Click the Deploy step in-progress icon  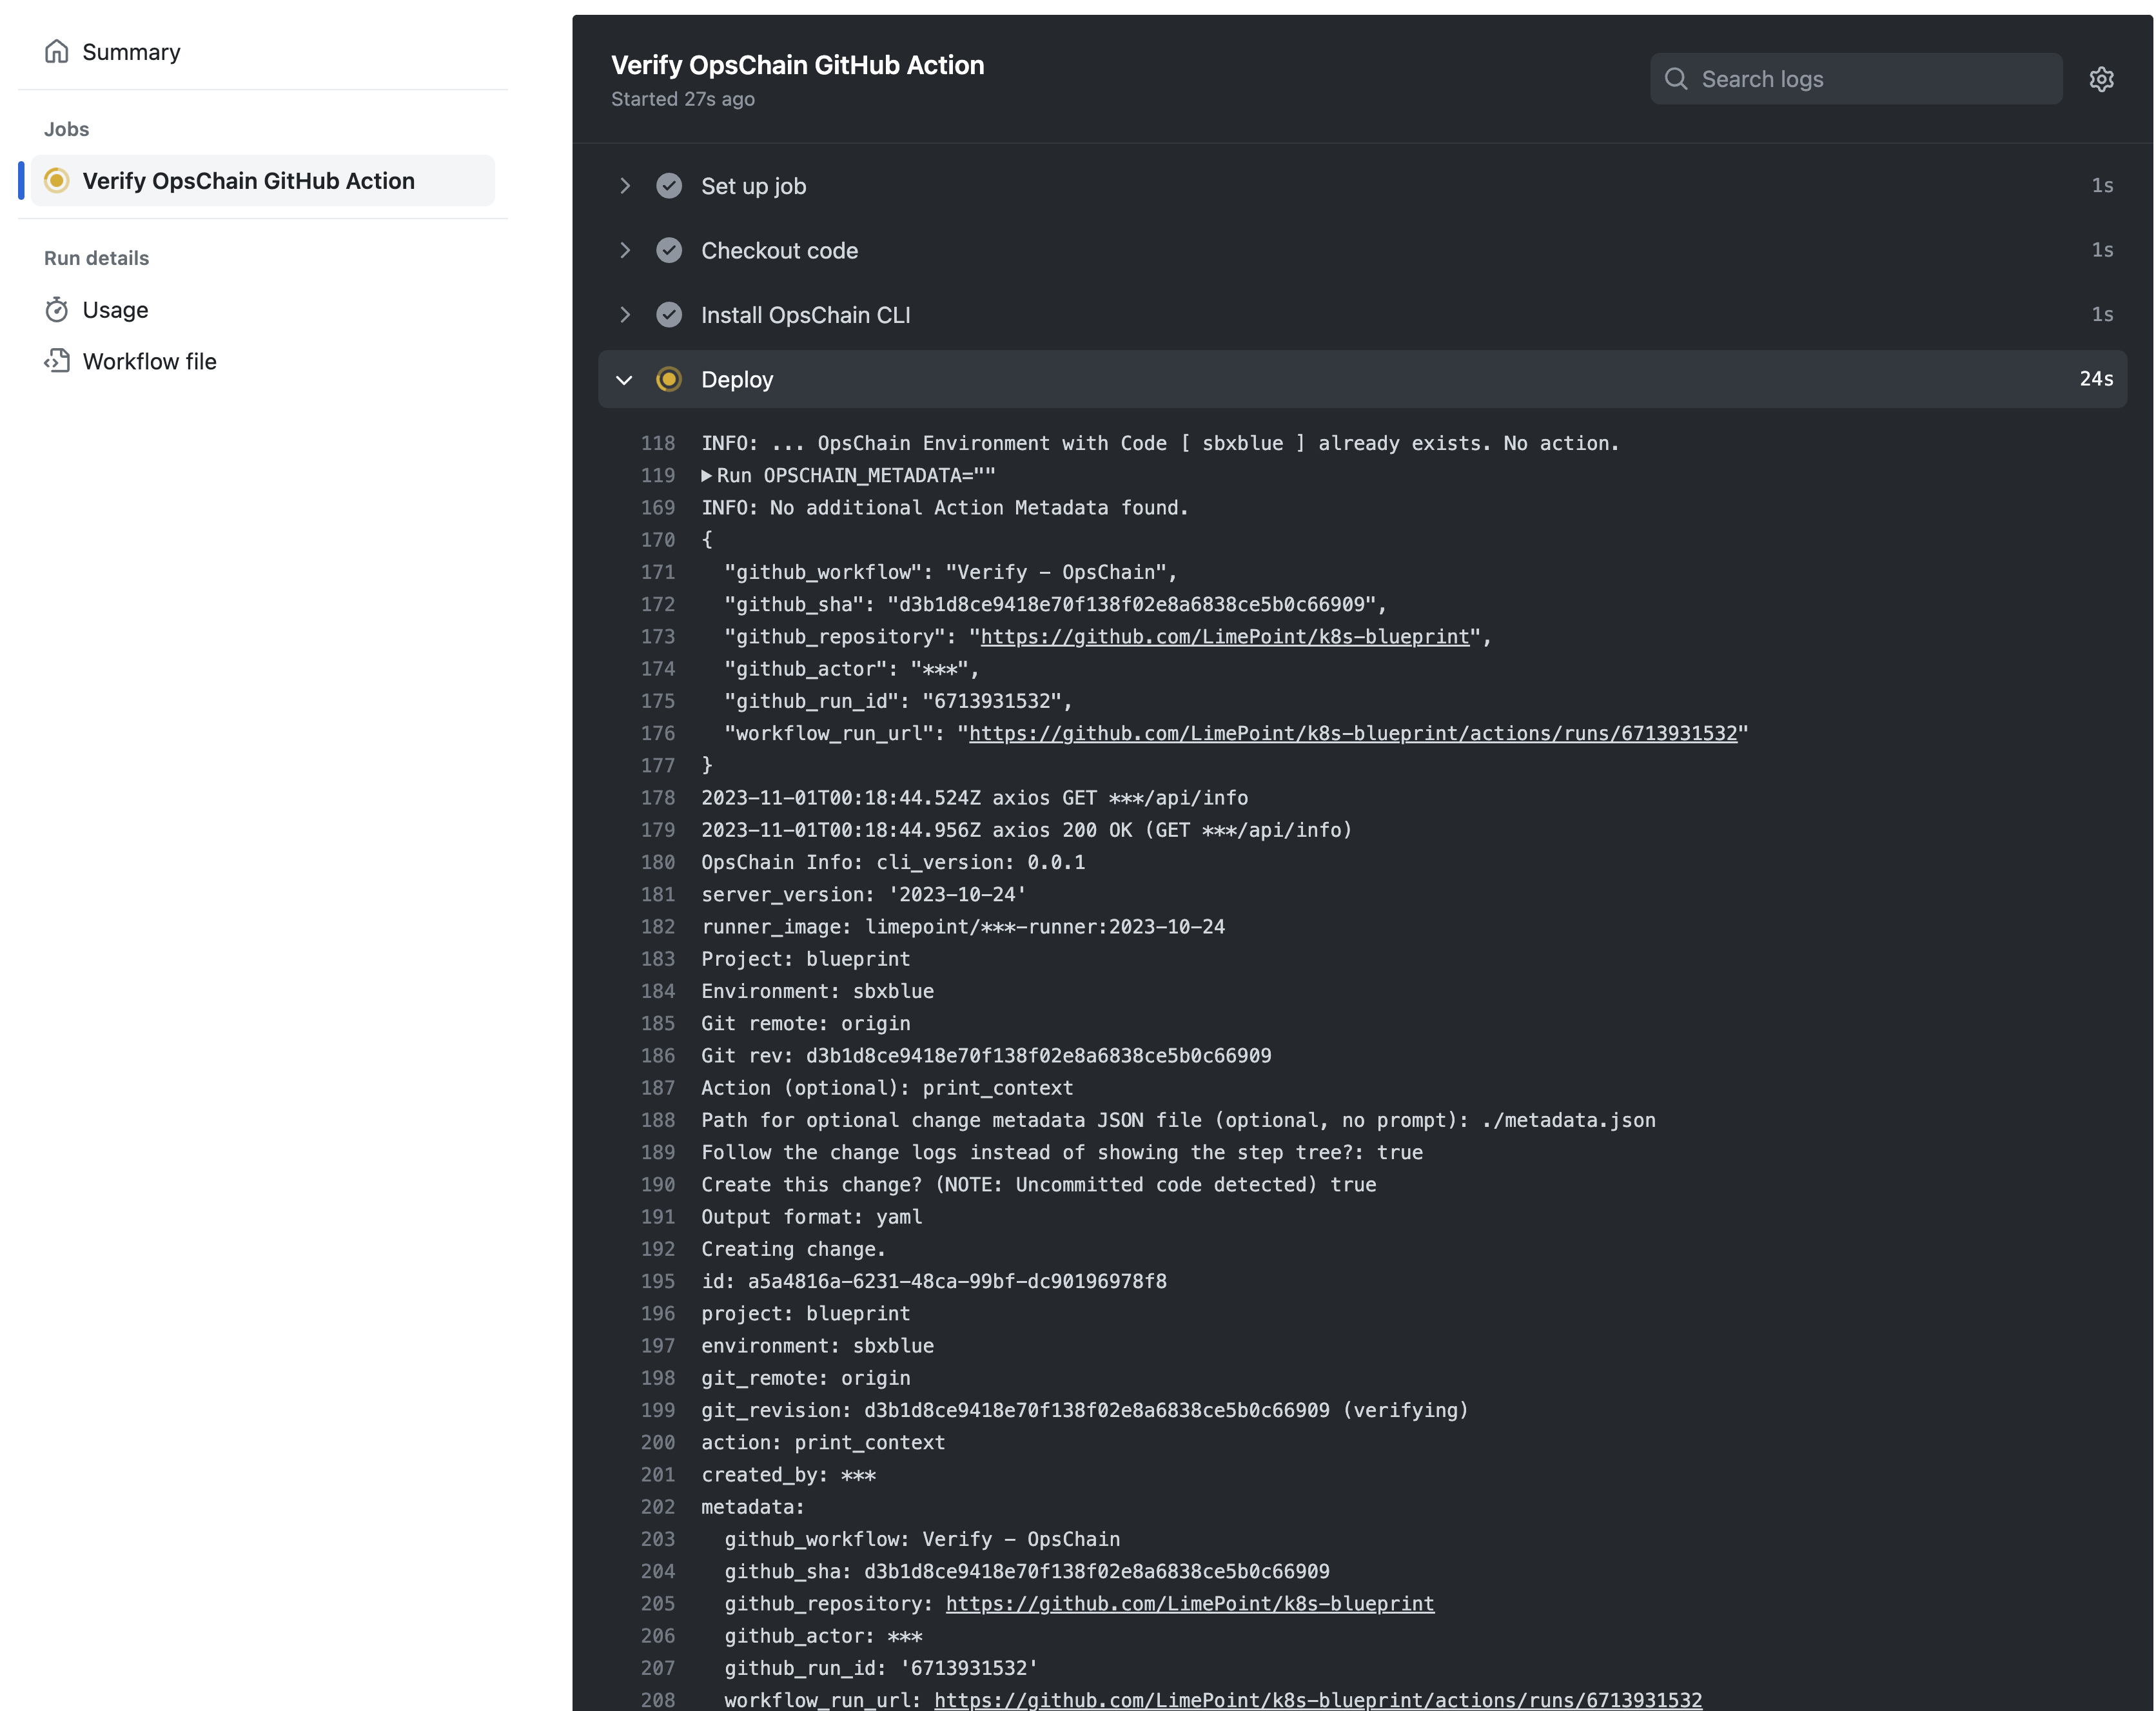(669, 379)
